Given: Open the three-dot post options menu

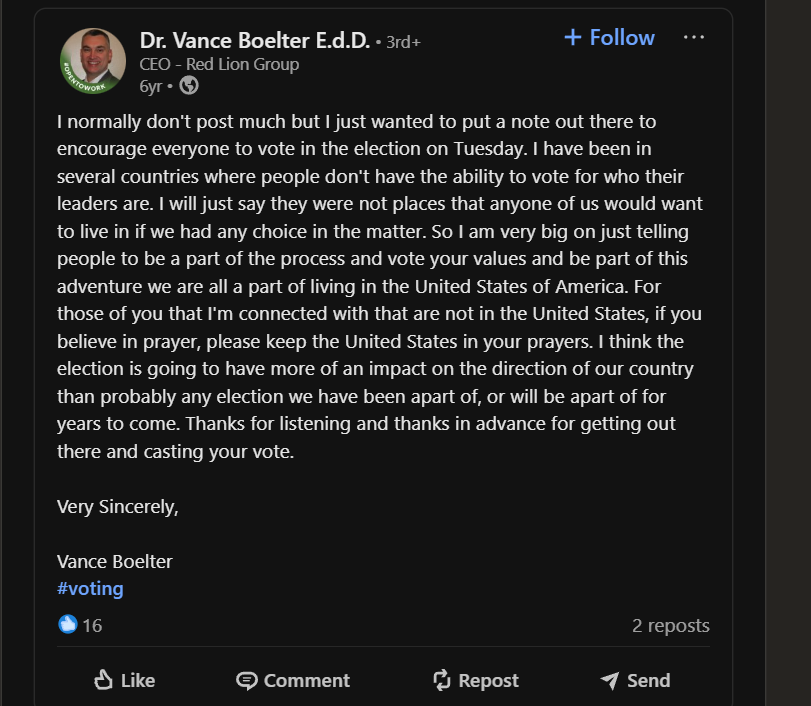Looking at the screenshot, I should click(694, 37).
